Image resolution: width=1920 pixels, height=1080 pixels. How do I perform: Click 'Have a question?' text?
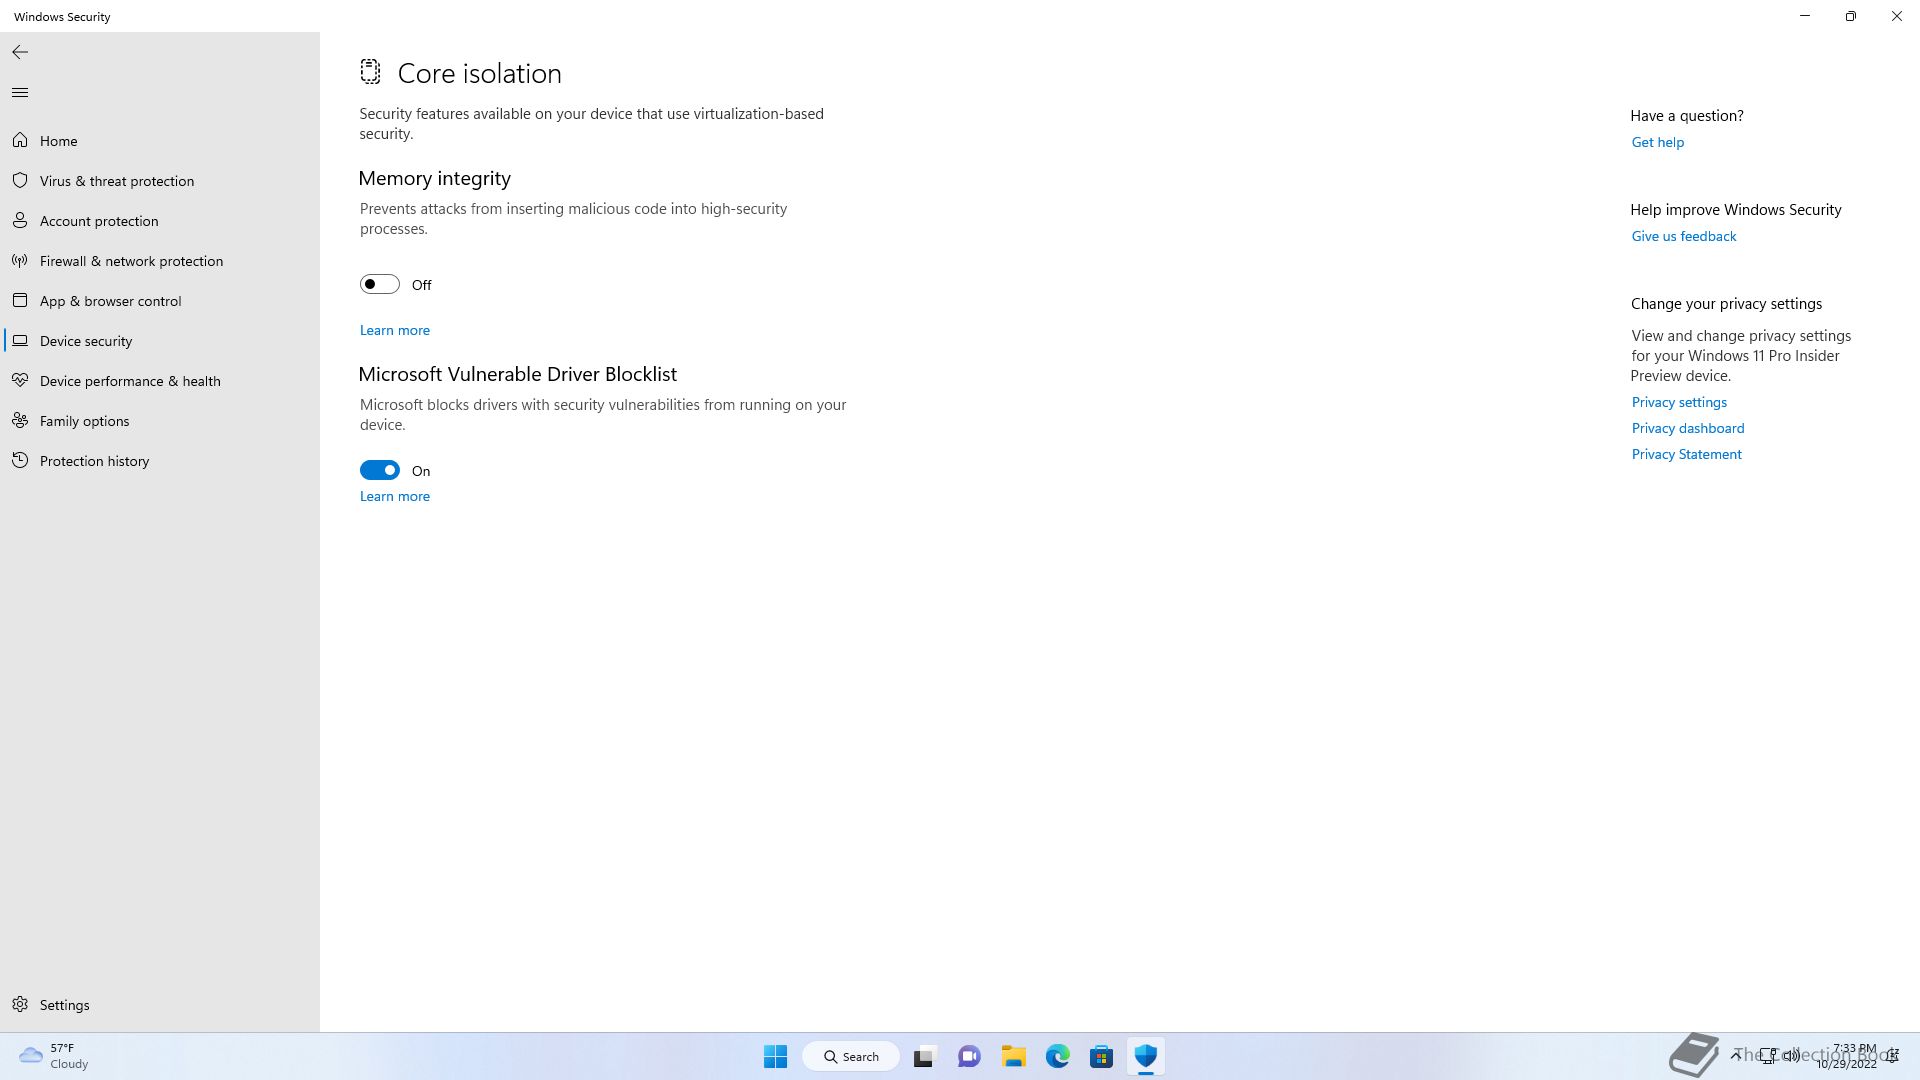pos(1686,116)
